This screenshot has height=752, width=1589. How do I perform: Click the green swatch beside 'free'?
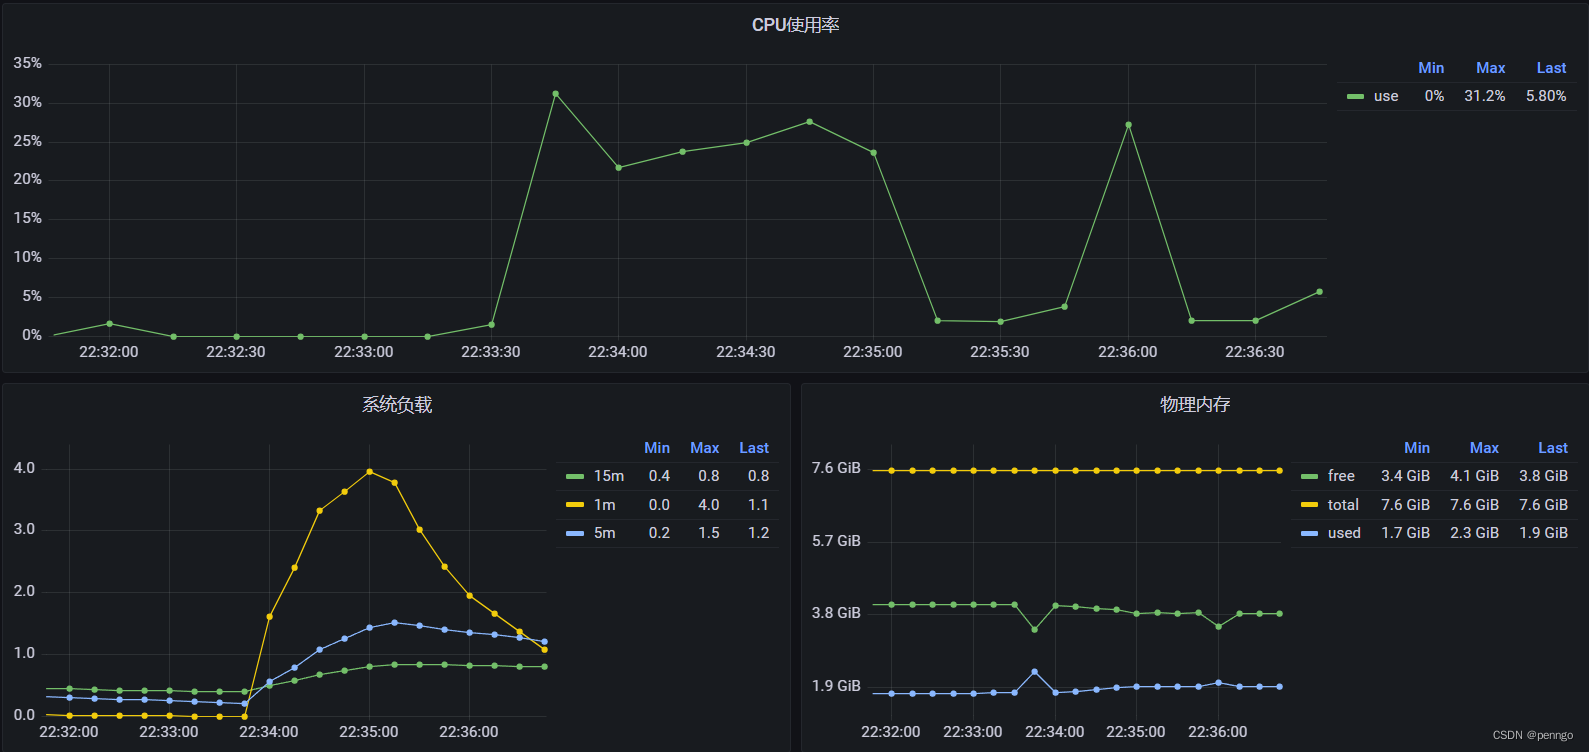point(1309,477)
